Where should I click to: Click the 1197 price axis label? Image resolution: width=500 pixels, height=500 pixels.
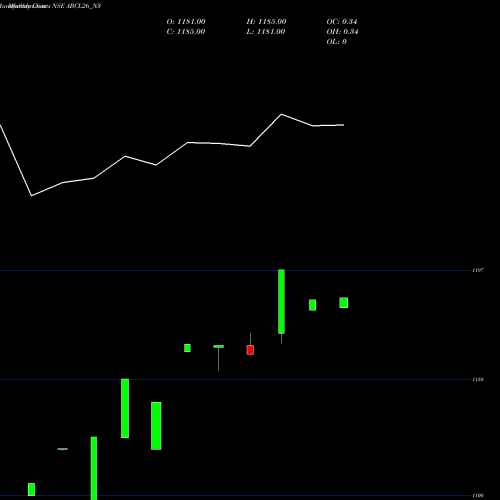[478, 270]
